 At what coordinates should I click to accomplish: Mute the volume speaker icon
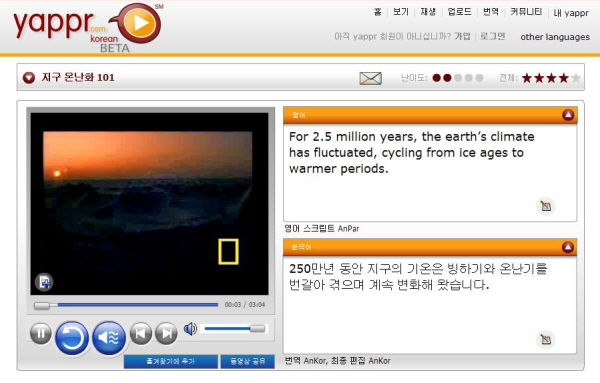190,329
